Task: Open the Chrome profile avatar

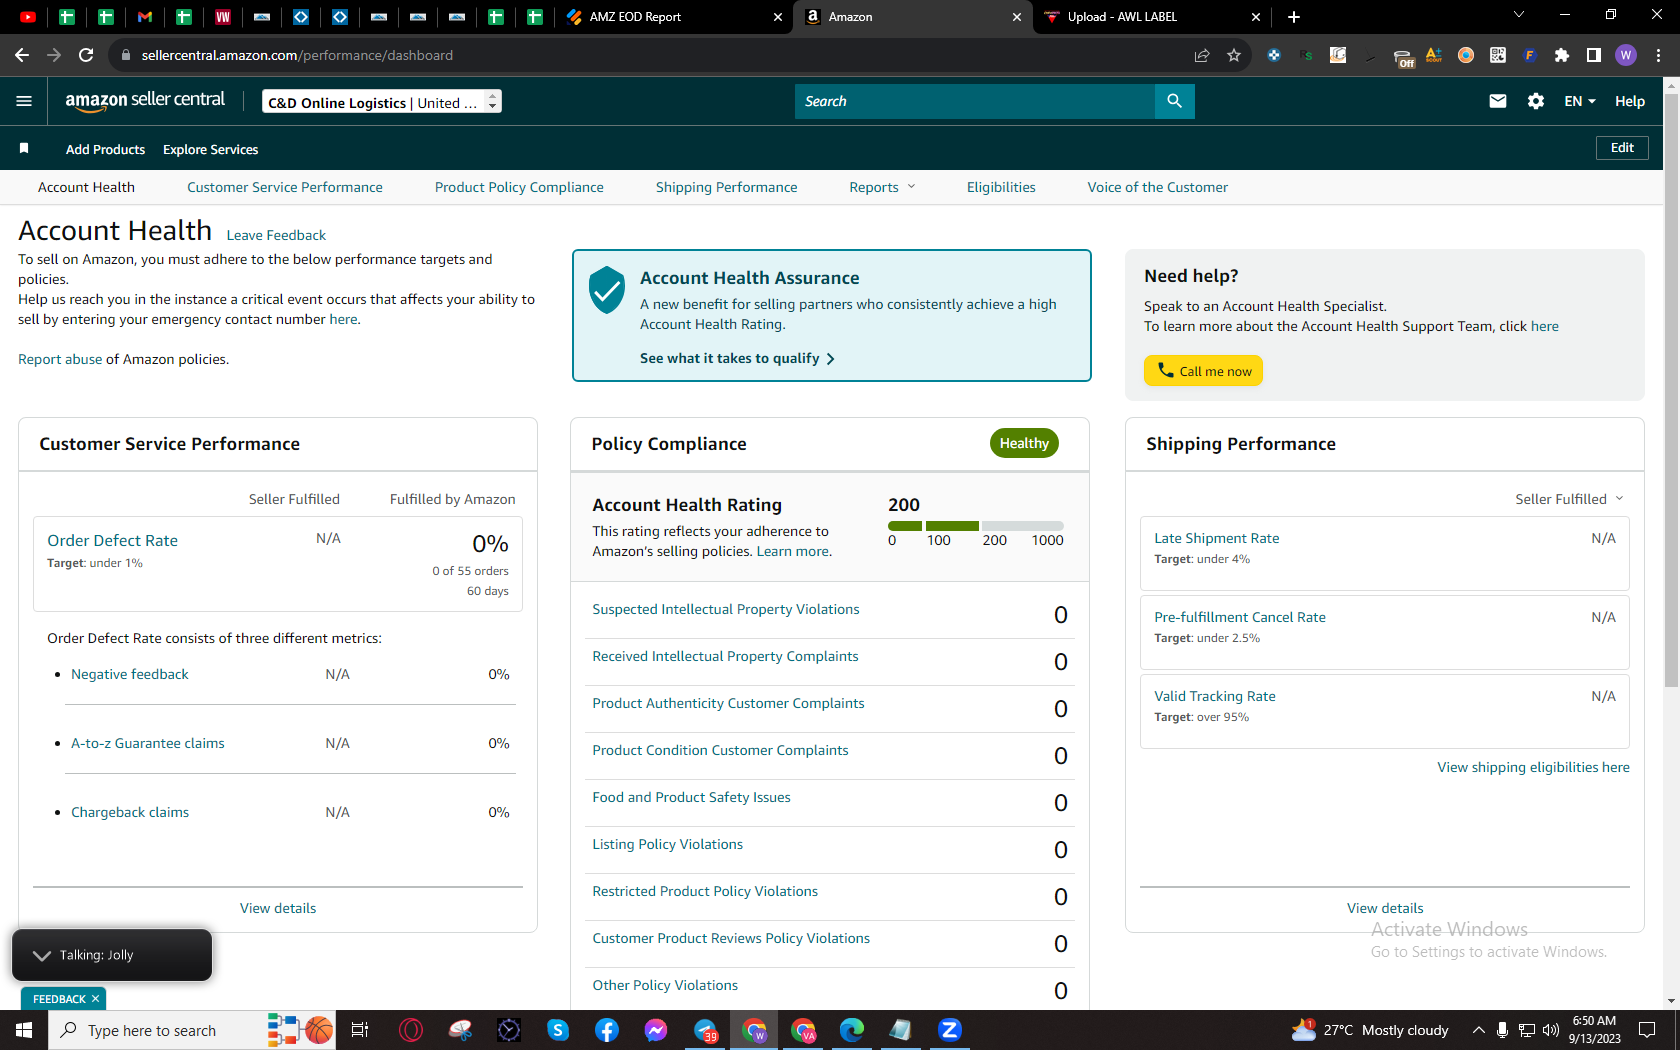Action: 1626,55
